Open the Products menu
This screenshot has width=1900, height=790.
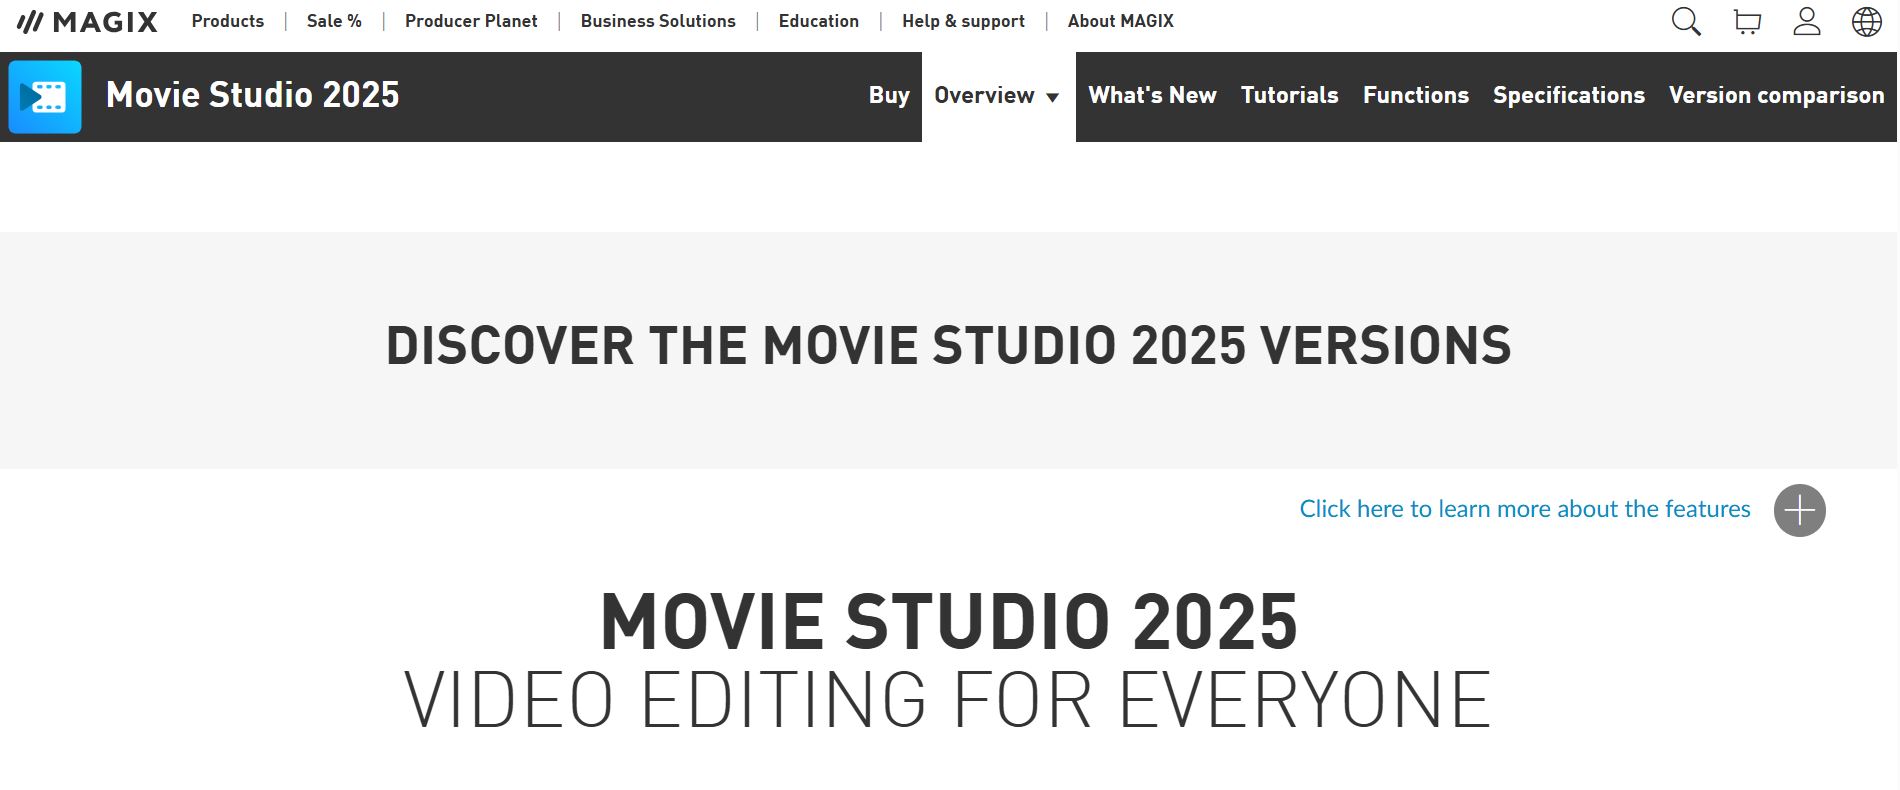tap(228, 21)
